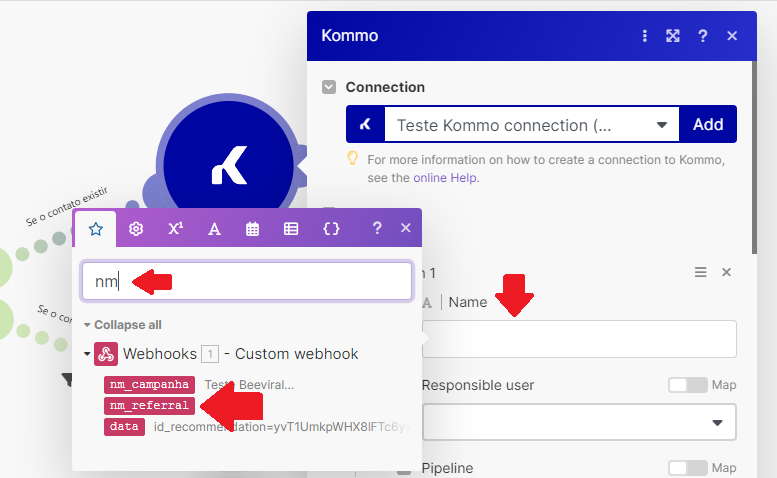
Task: Open the Teste Kommo connection dropdown
Action: coord(532,125)
